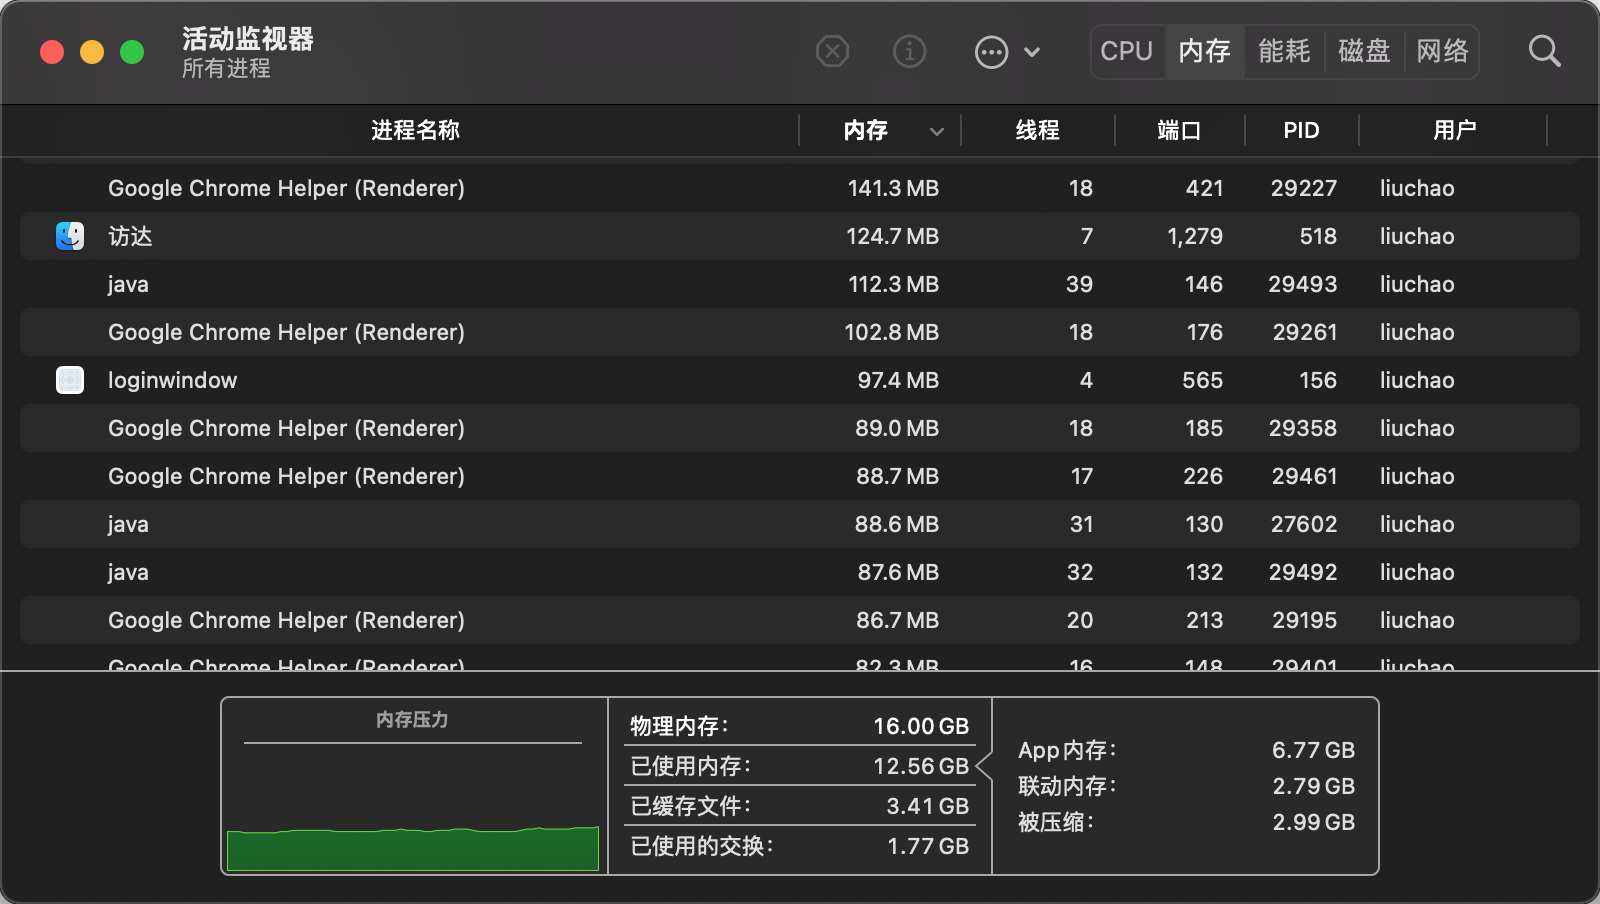Open the search magnifier icon

tap(1544, 51)
